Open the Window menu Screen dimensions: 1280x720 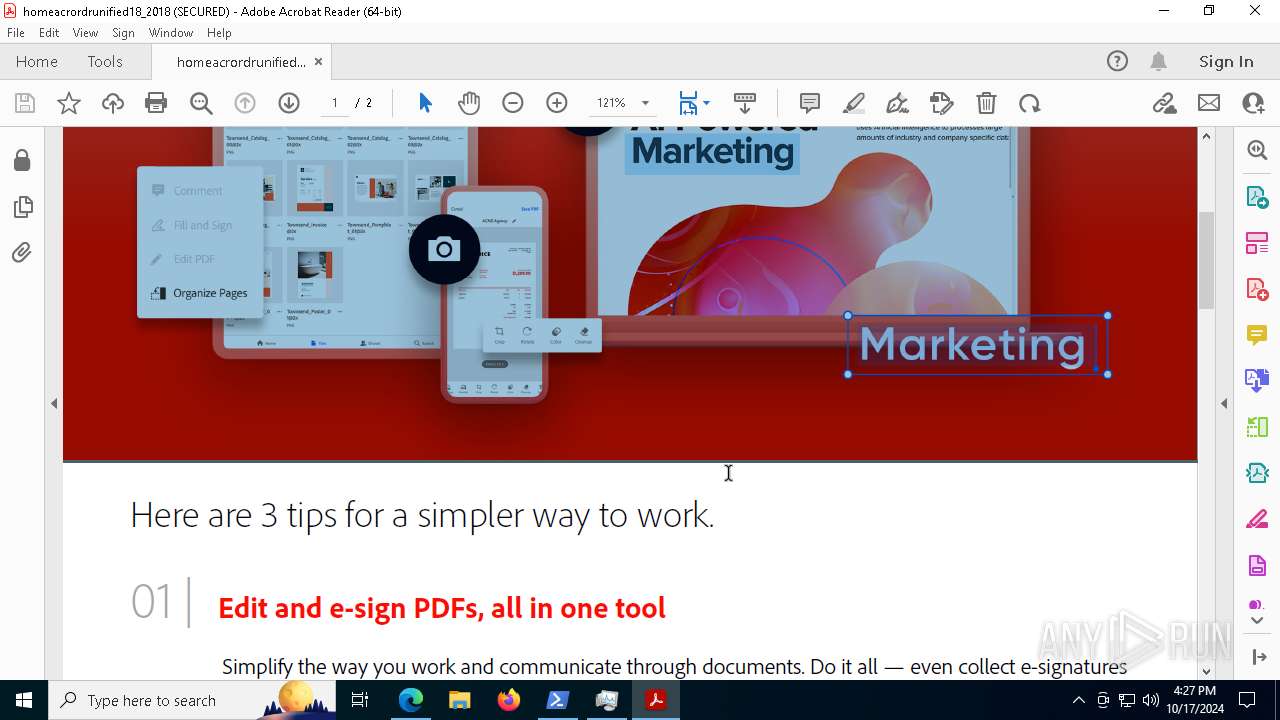171,33
